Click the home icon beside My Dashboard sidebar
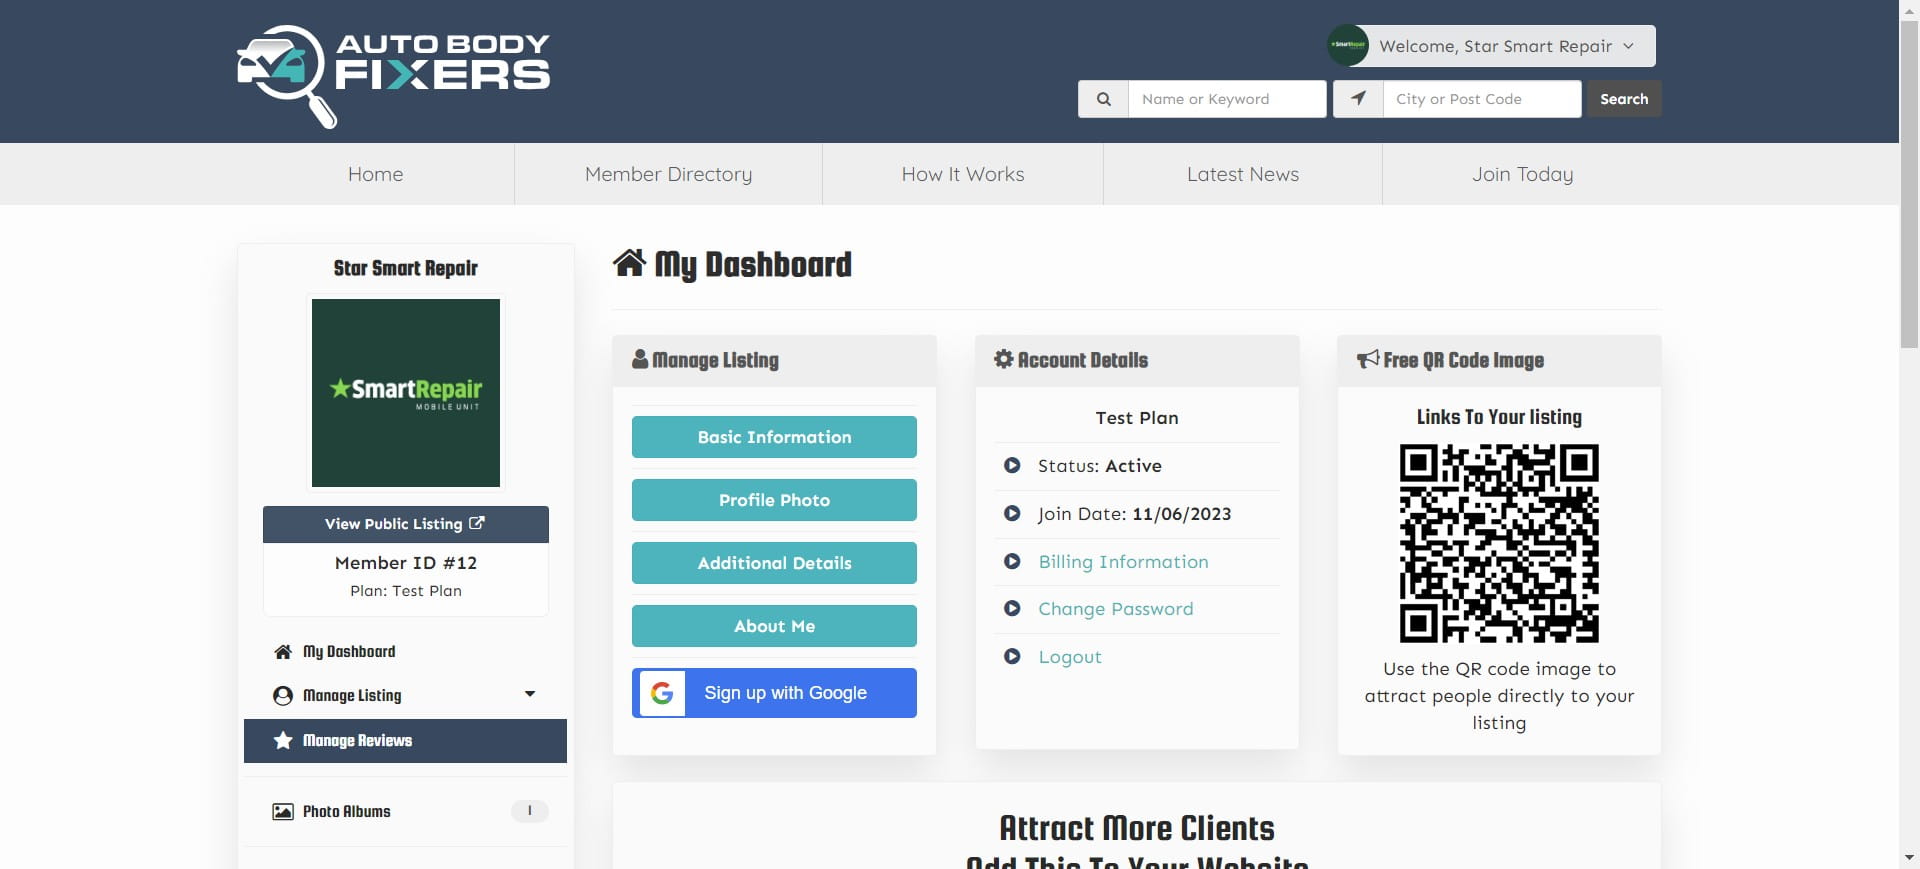 [x=283, y=652]
